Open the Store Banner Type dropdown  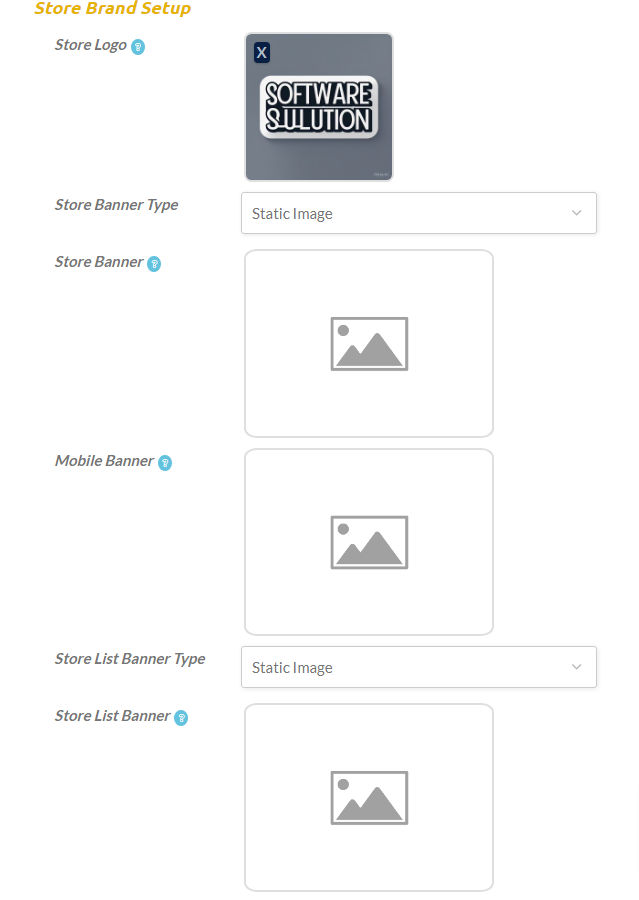(419, 213)
